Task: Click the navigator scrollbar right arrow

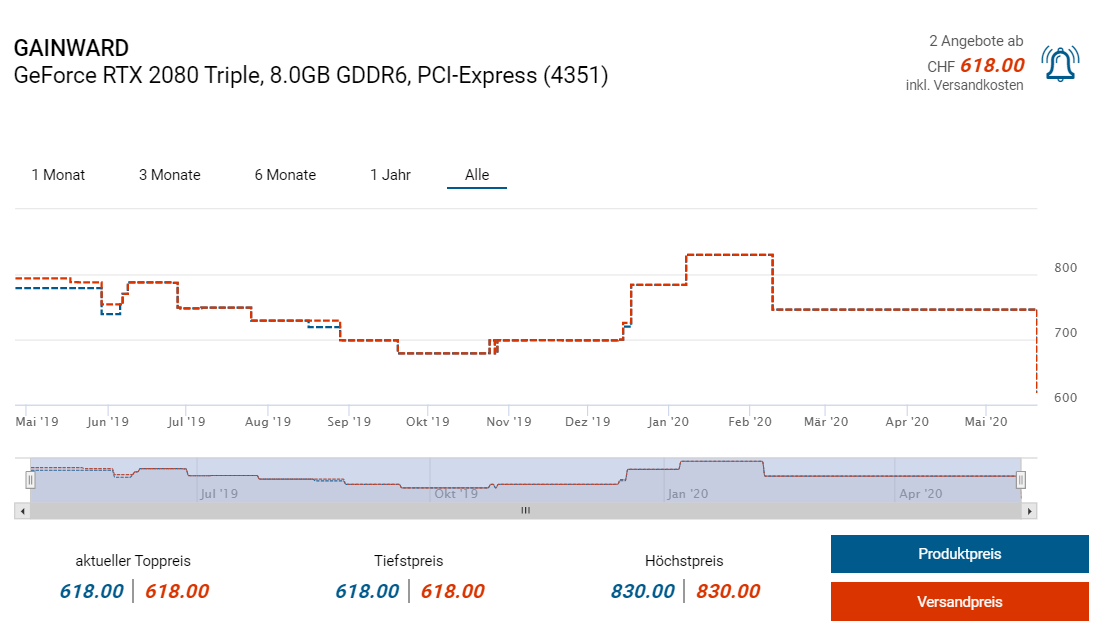Action: click(1029, 511)
